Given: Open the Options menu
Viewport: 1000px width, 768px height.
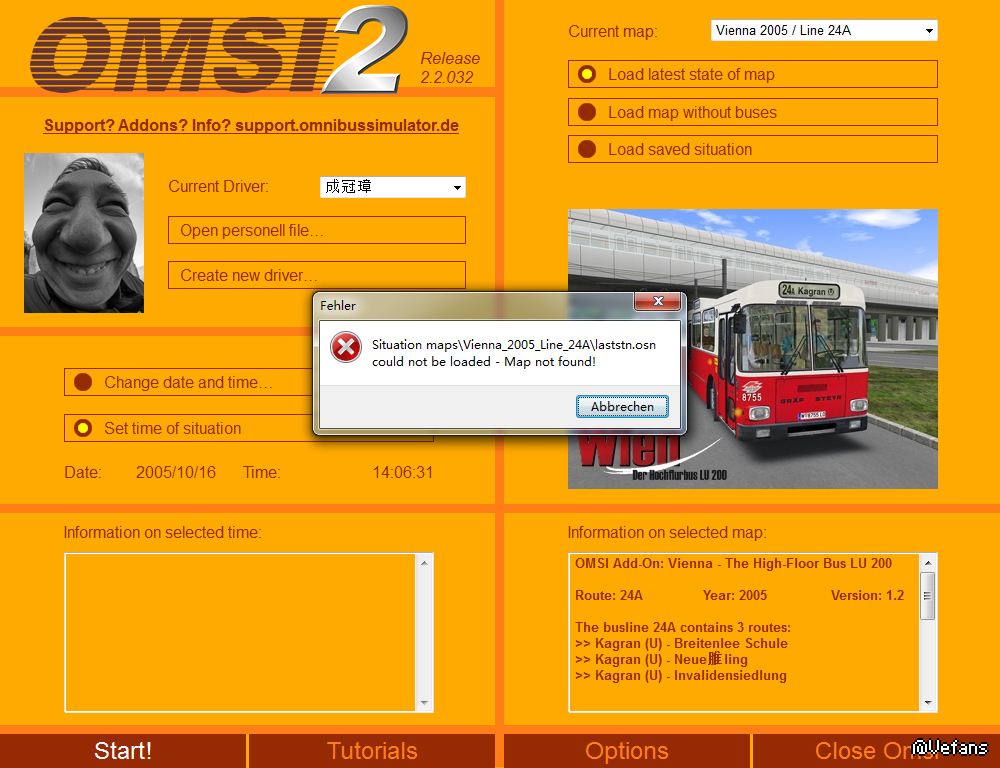Looking at the screenshot, I should point(626,751).
